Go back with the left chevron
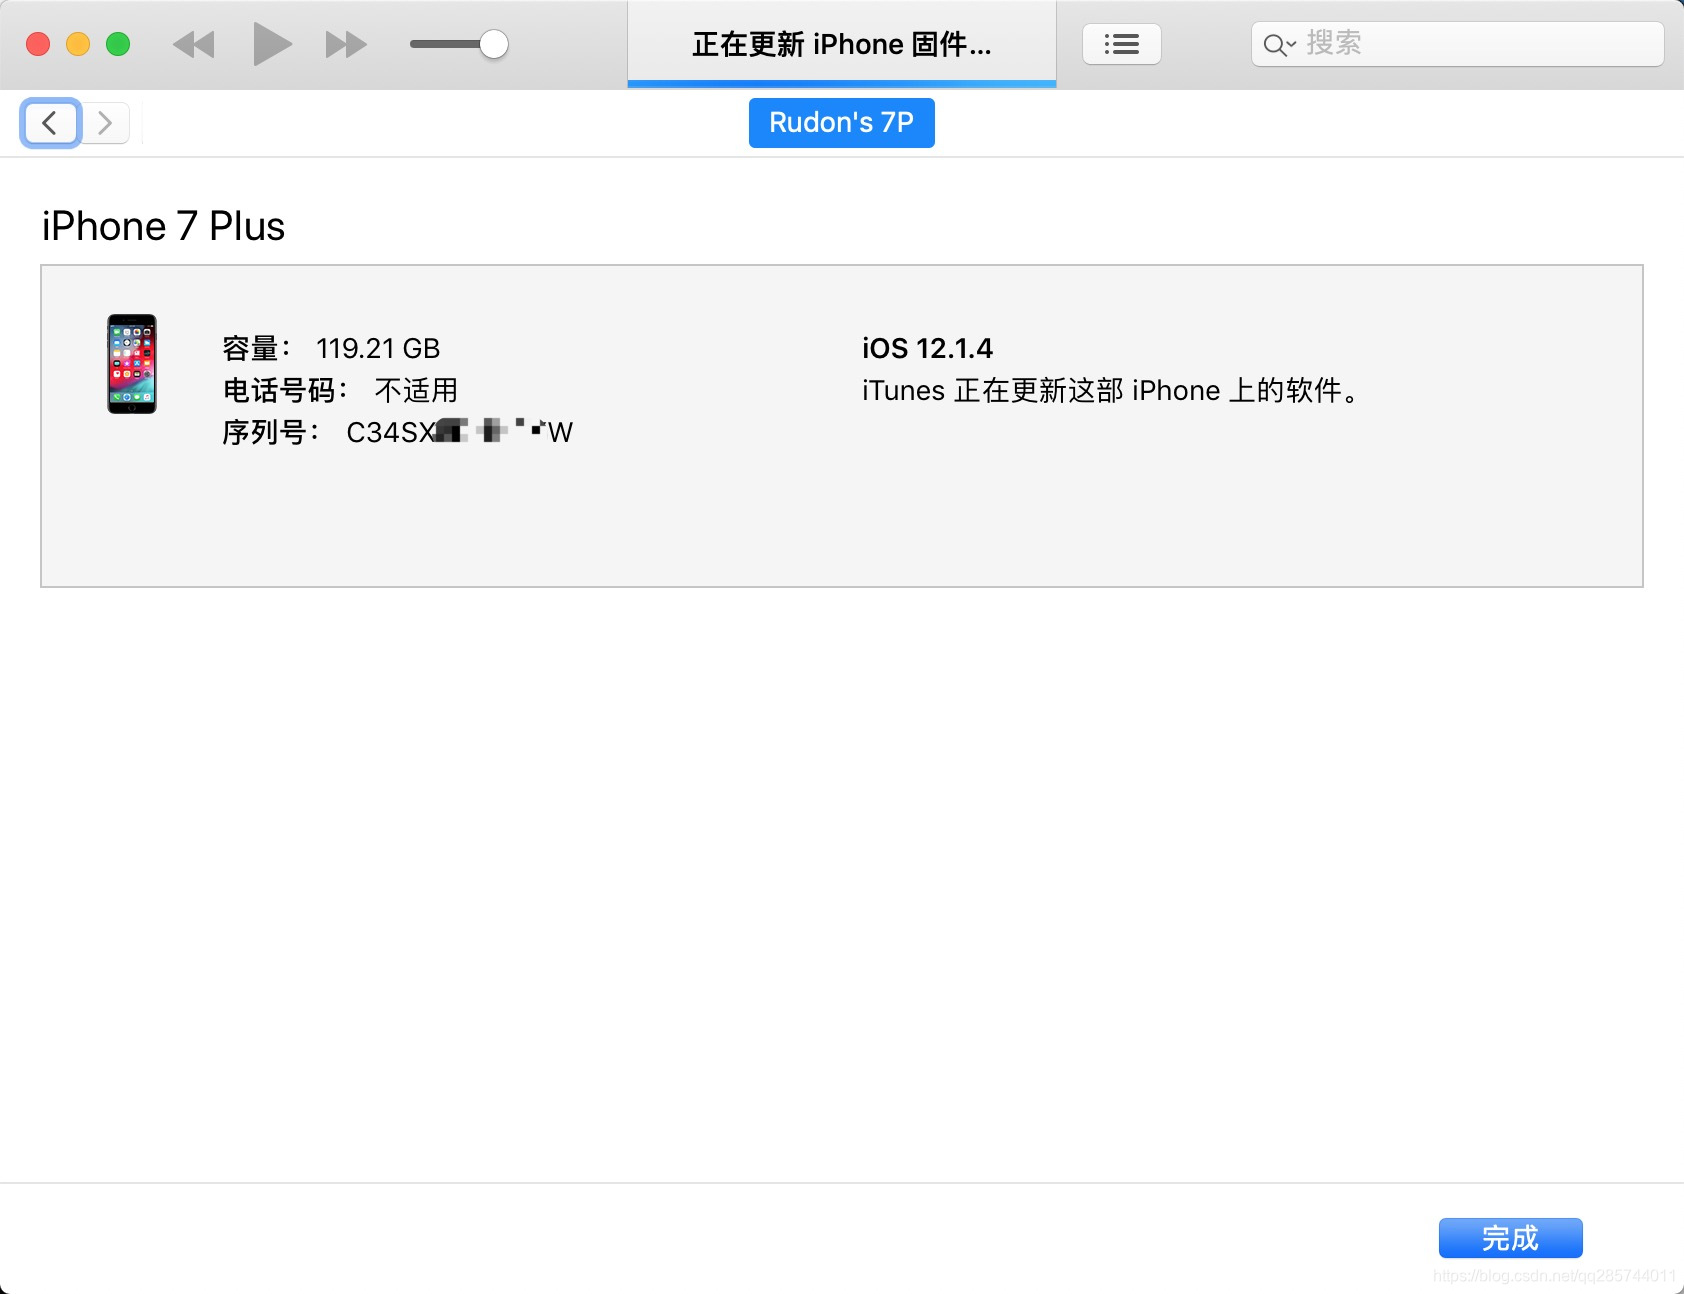Viewport: 1684px width, 1294px height. coord(50,123)
